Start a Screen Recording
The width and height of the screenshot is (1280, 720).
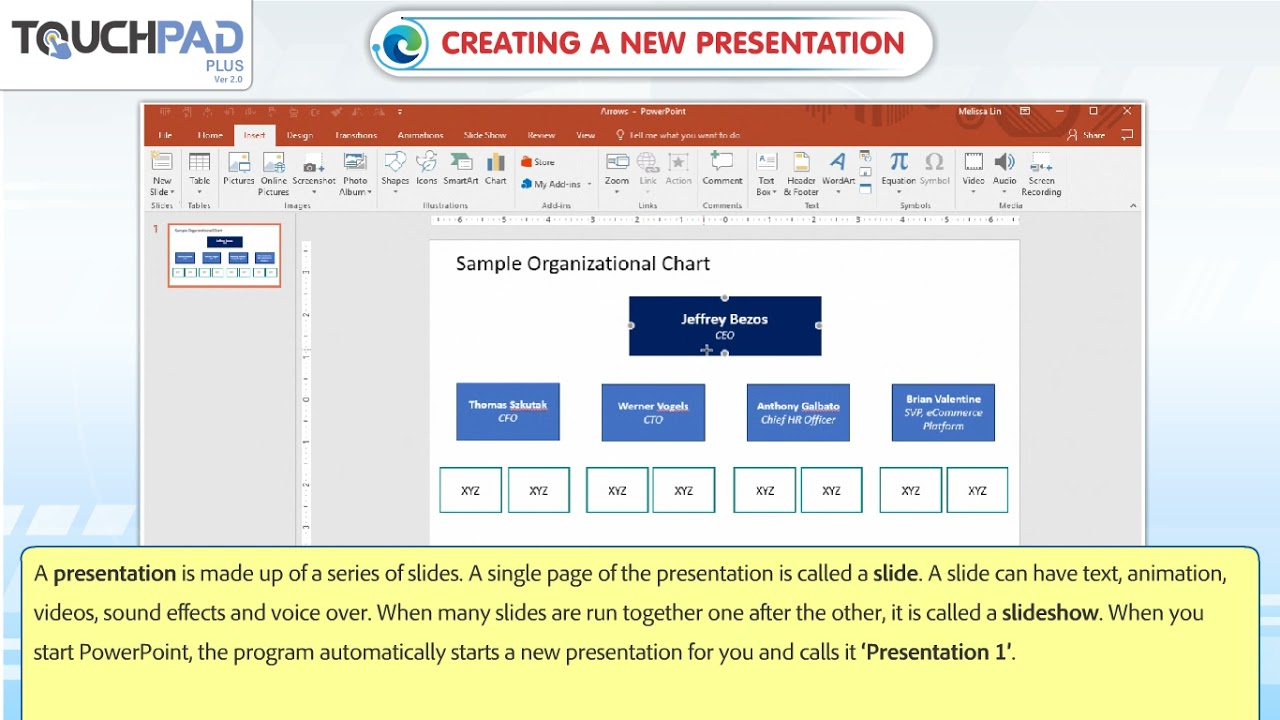point(1041,173)
